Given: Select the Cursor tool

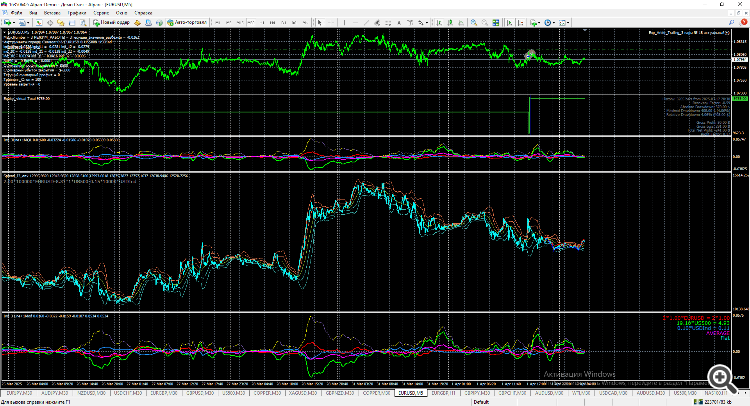Looking at the screenshot, I should [320, 22].
